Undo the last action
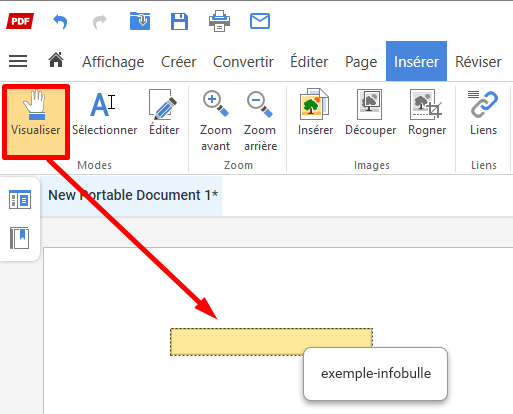Viewport: 513px width, 414px height. (60, 22)
